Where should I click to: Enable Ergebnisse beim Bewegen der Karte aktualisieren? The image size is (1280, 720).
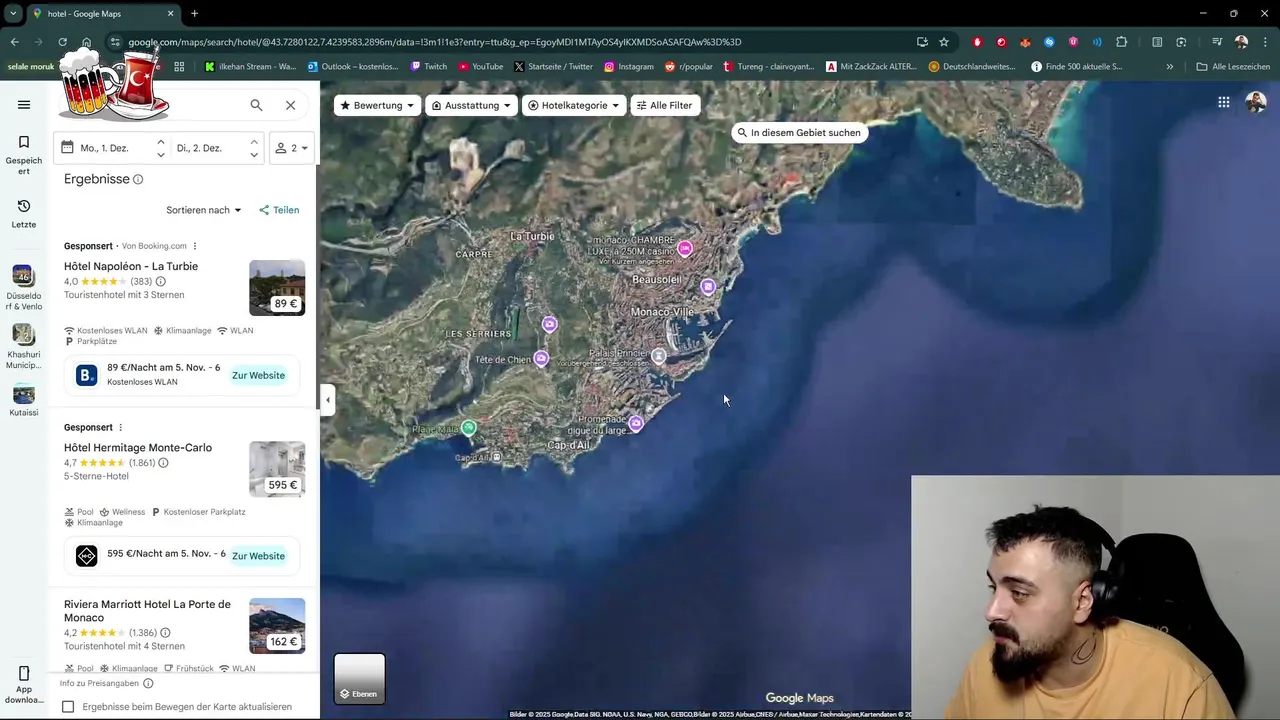68,706
